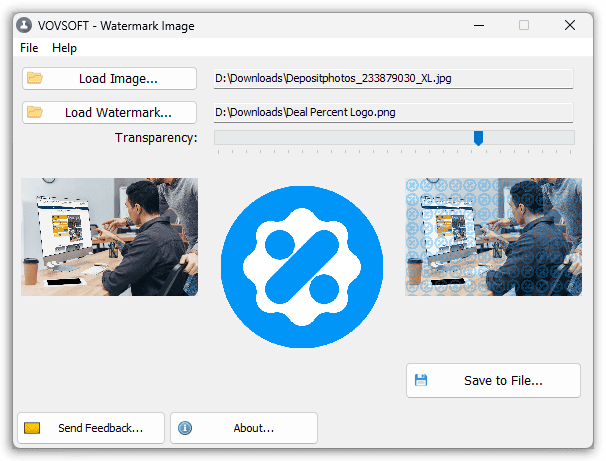Click the Transparency slider handle
606x461 pixels.
(x=478, y=138)
